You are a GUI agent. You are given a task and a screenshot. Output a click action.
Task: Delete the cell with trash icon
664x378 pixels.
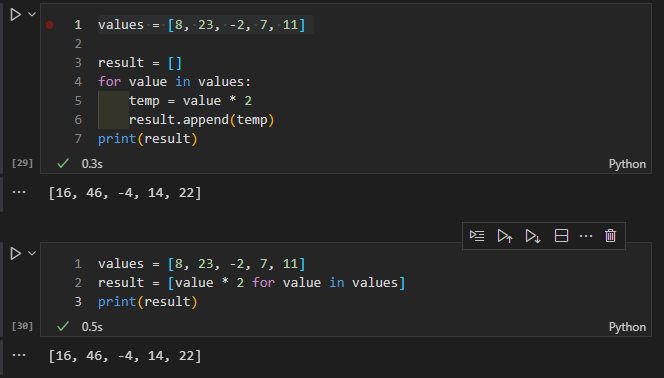610,236
